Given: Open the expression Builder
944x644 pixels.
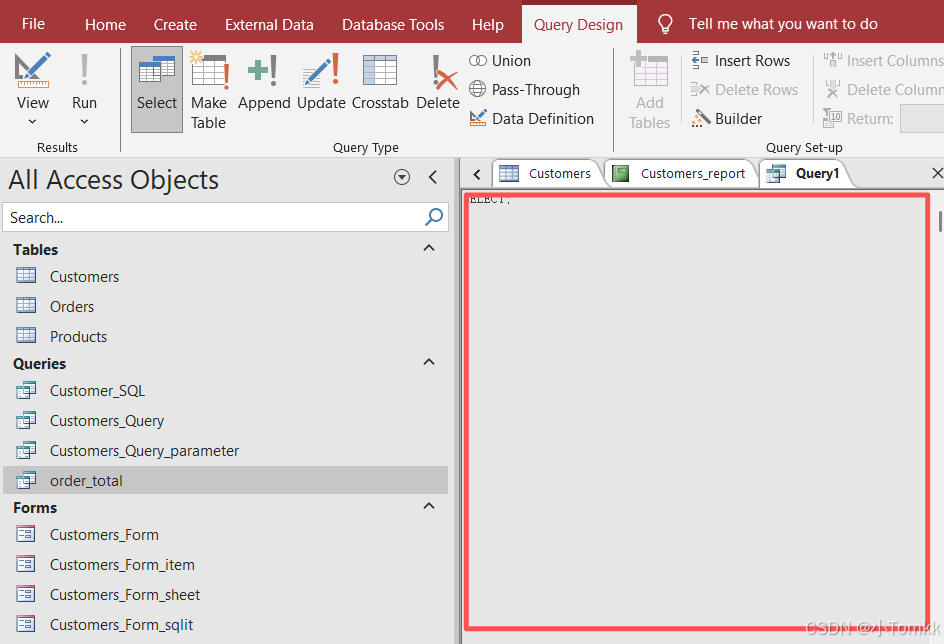Looking at the screenshot, I should [727, 119].
